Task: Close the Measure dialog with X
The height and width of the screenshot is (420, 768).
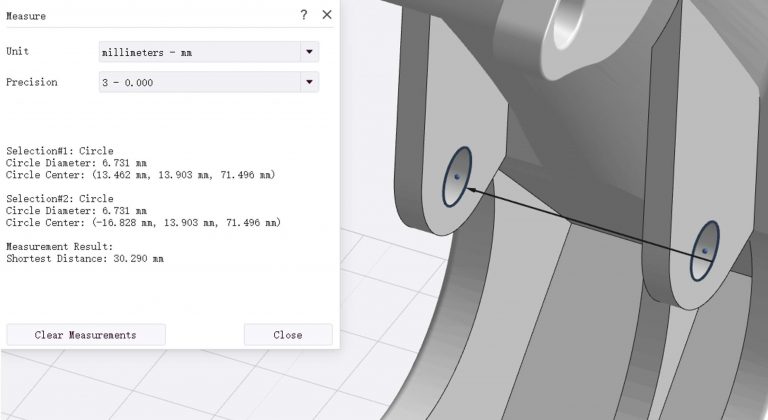Action: point(327,15)
